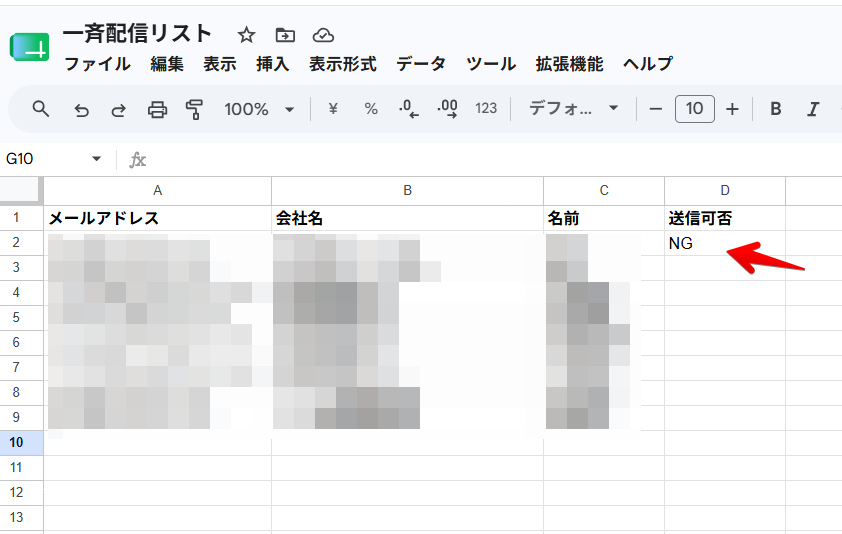The width and height of the screenshot is (842, 534).
Task: Toggle bold formatting
Action: [x=775, y=109]
